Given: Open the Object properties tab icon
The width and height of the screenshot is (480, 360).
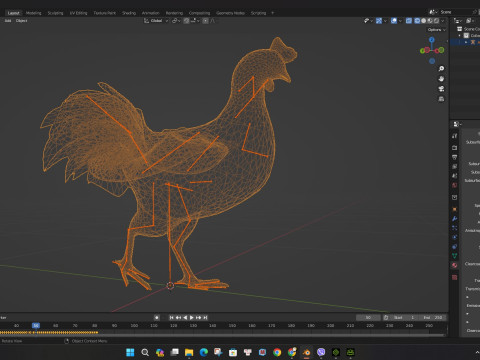Looking at the screenshot, I should click(x=455, y=209).
